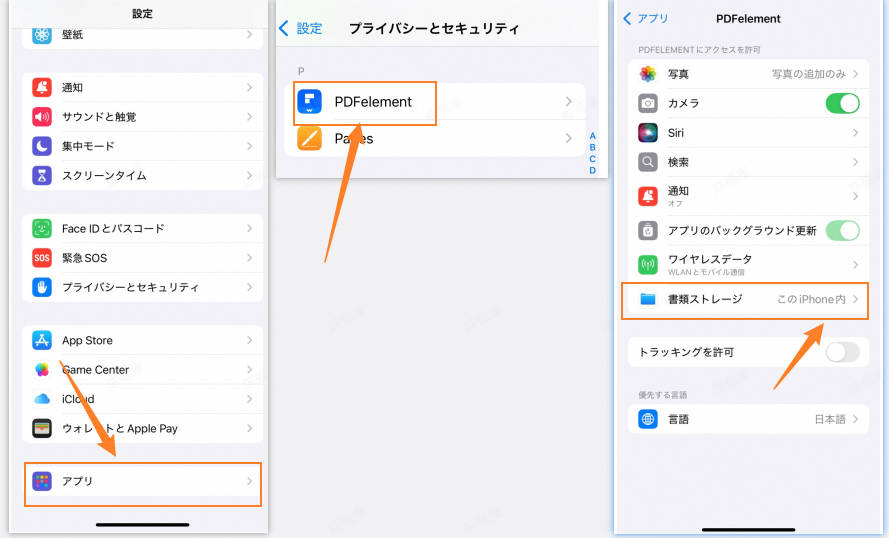Open the Face ID とパスコード icon
This screenshot has width=889, height=538.
pyautogui.click(x=41, y=228)
